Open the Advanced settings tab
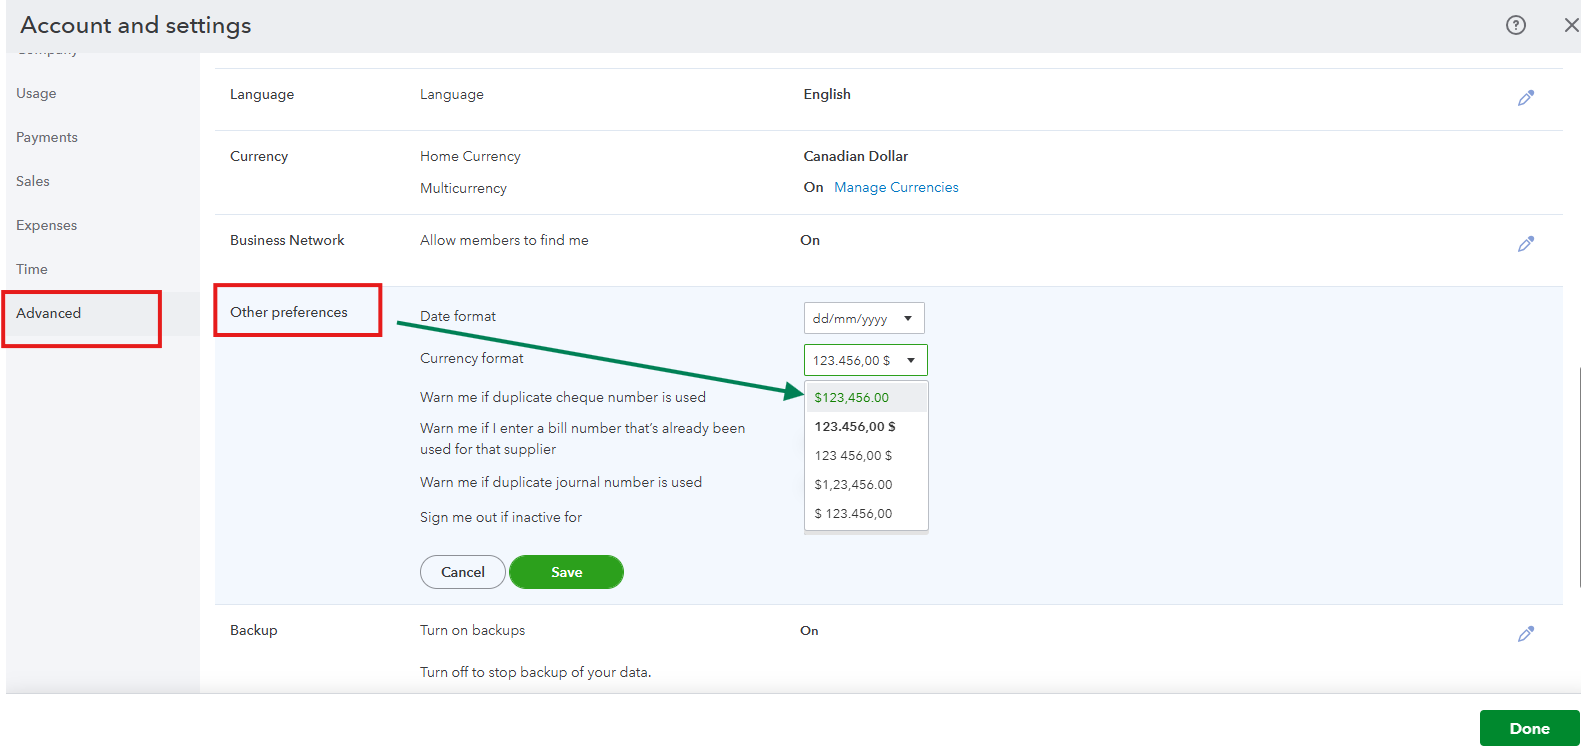Screen dimensions: 1581x756 [49, 313]
